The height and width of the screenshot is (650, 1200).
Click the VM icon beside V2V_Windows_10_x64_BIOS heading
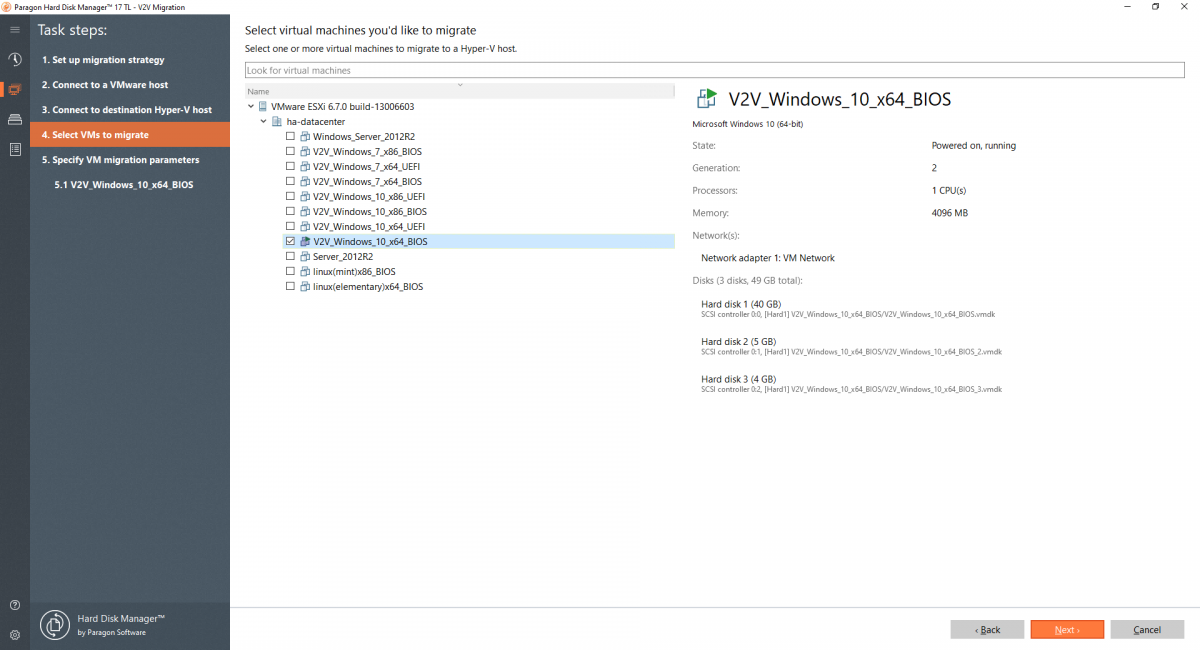[x=708, y=99]
